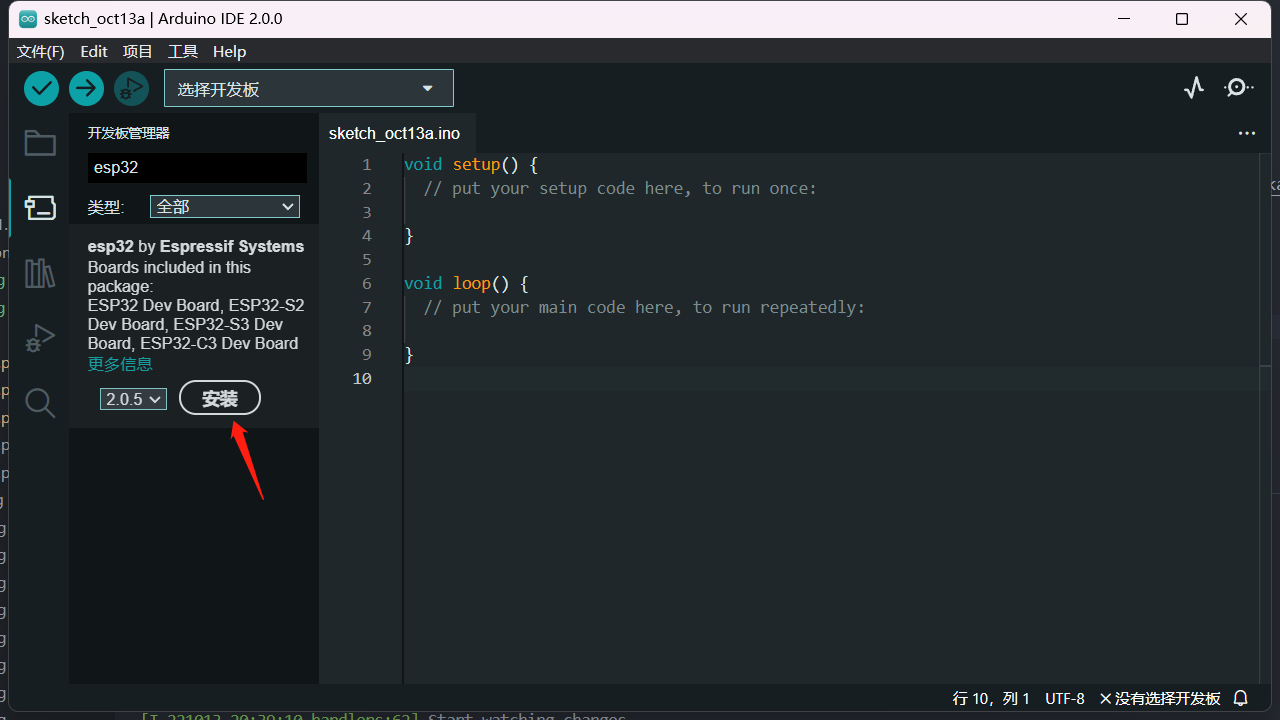Click line number 10 in gutter

pyautogui.click(x=362, y=378)
